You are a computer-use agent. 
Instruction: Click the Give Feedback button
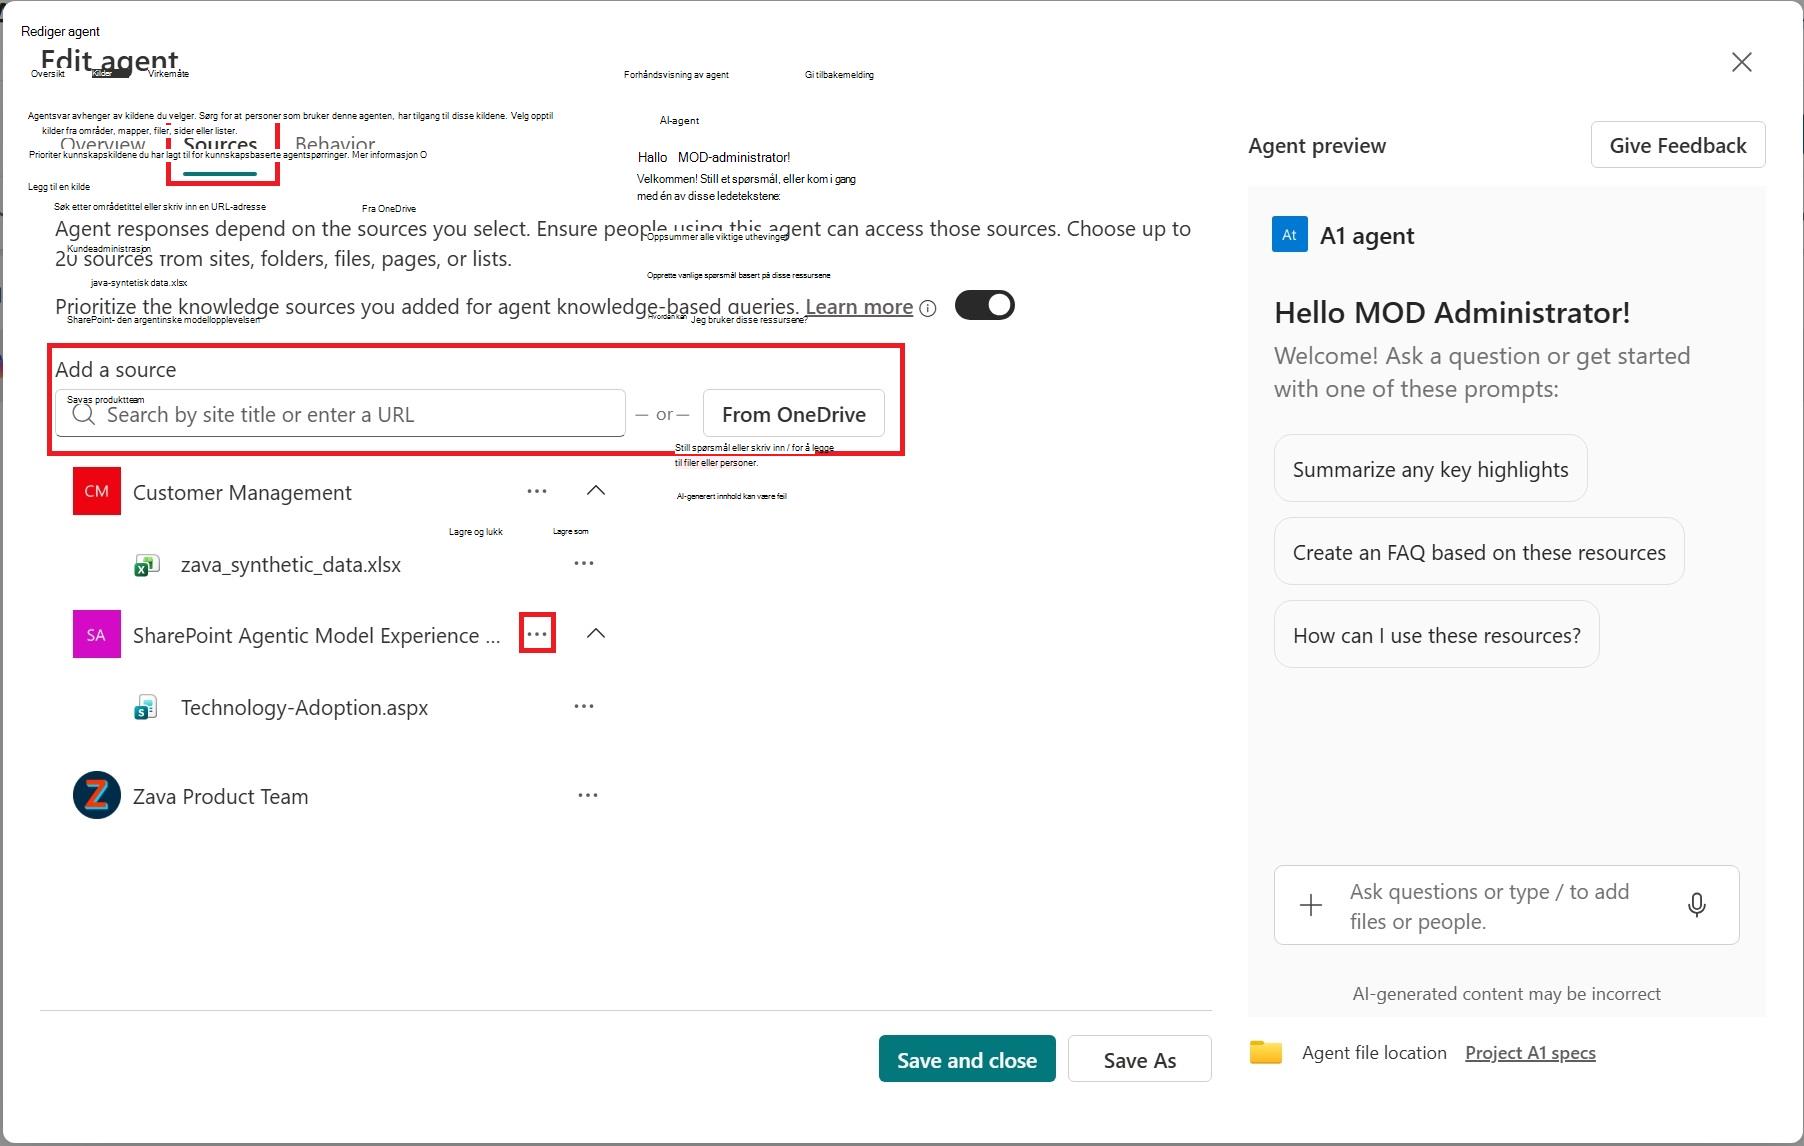click(x=1678, y=146)
